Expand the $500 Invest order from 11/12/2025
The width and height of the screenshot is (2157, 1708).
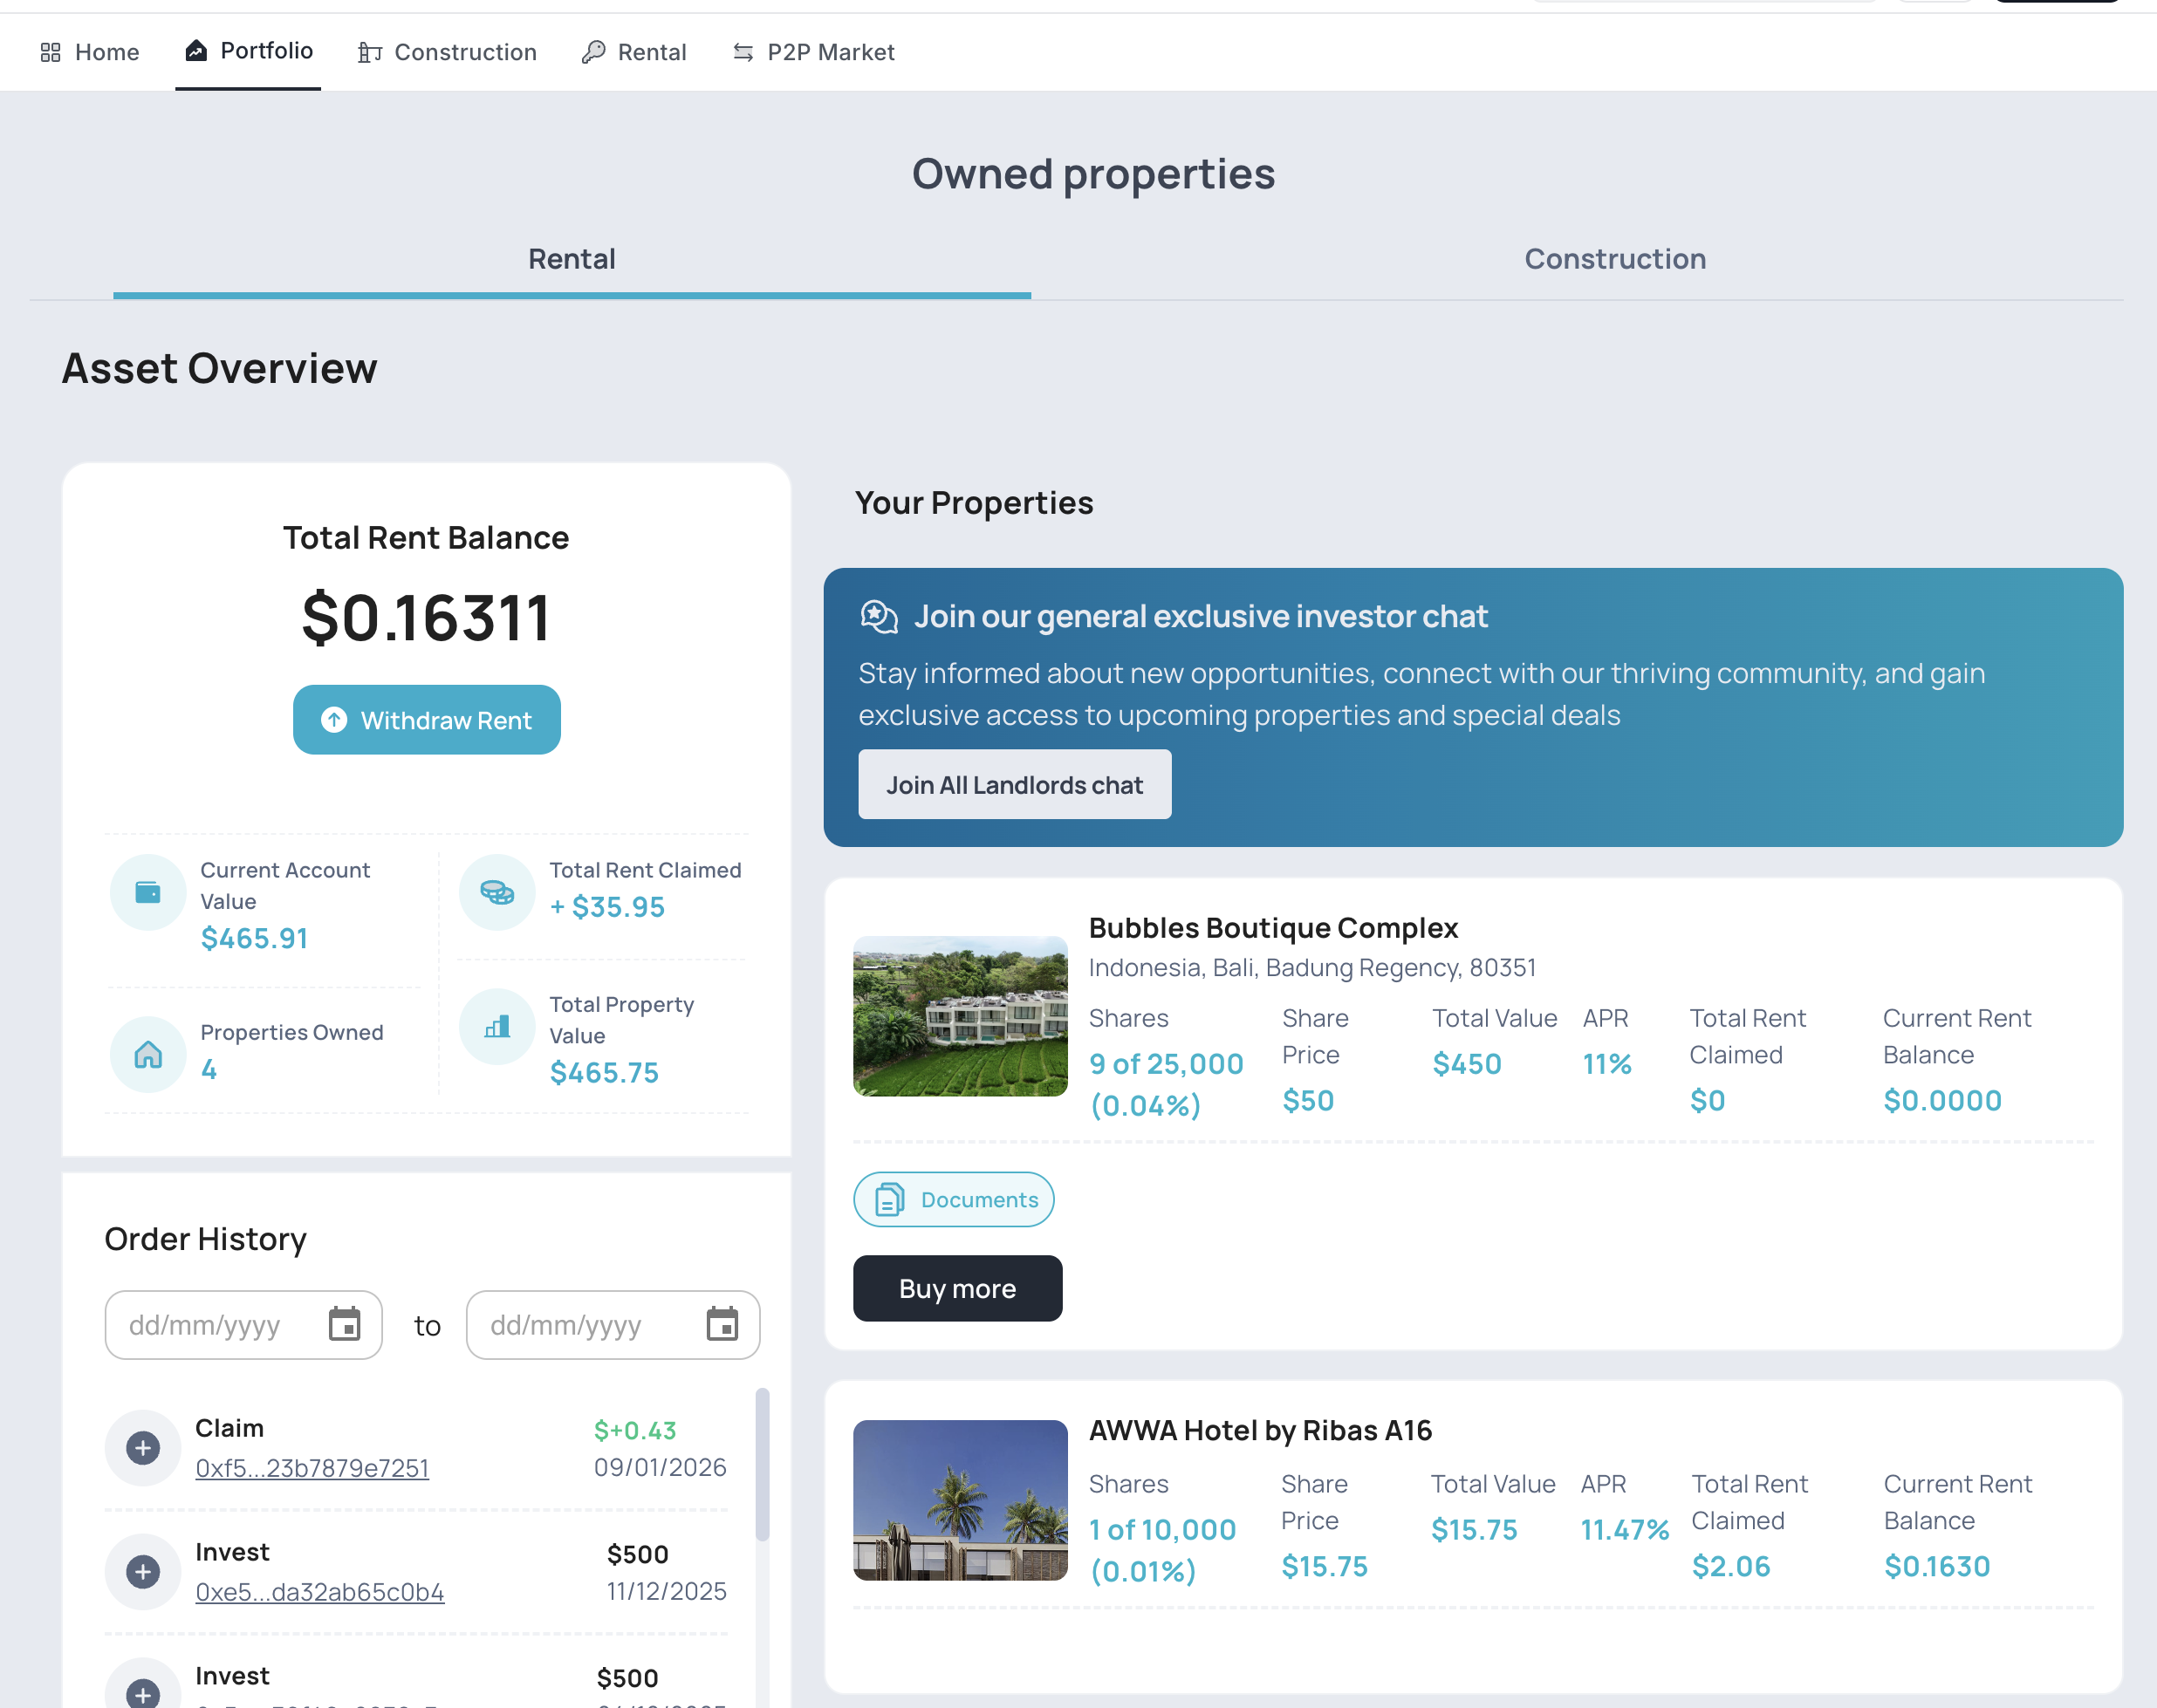pos(143,1571)
